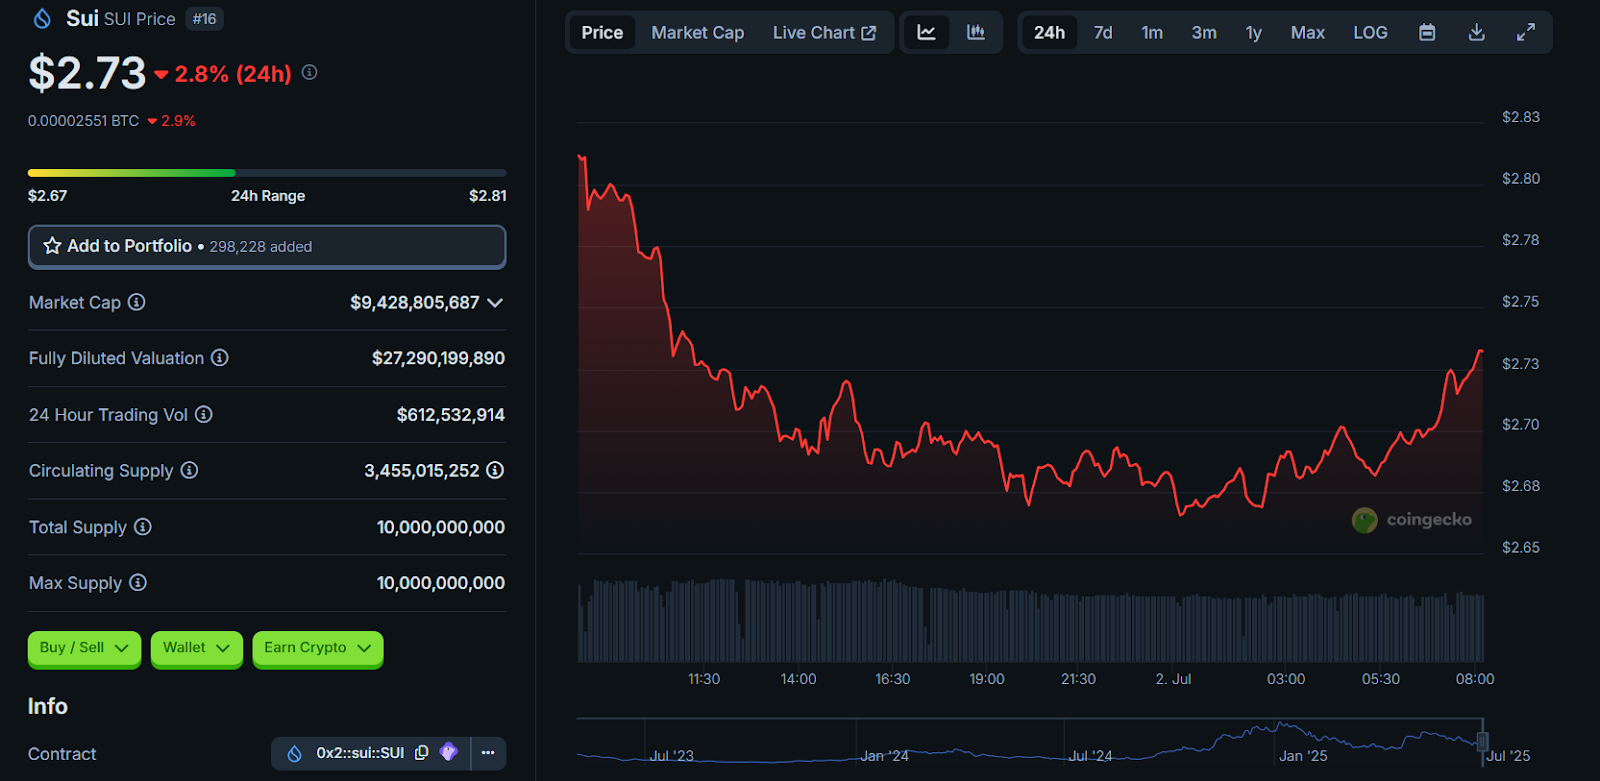This screenshot has height=781, width=1600.
Task: Switch to line chart view icon
Action: click(x=927, y=32)
